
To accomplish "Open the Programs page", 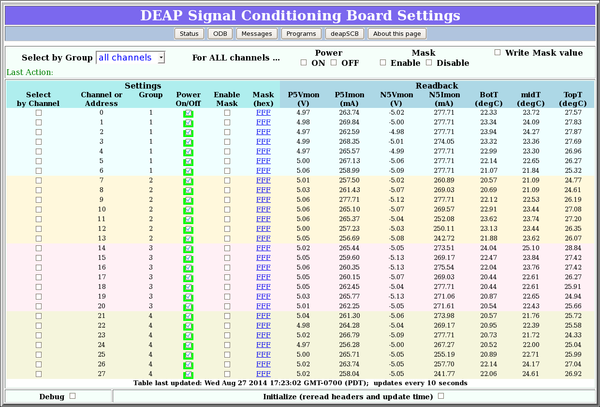I will click(301, 34).
